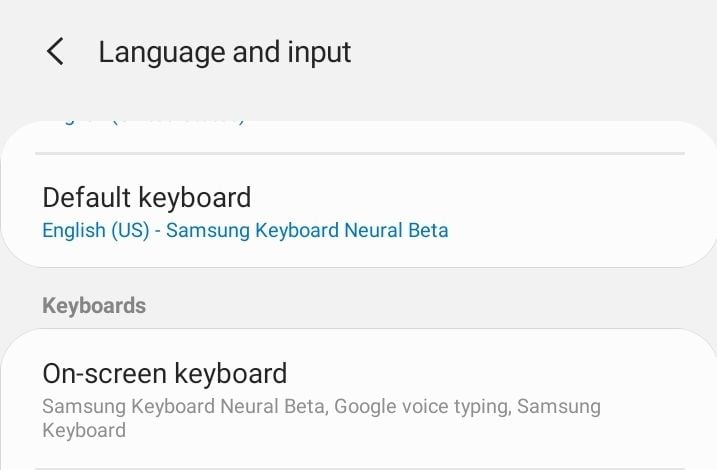The width and height of the screenshot is (717, 470).
Task: Tap the header area right of the title
Action: [530, 52]
